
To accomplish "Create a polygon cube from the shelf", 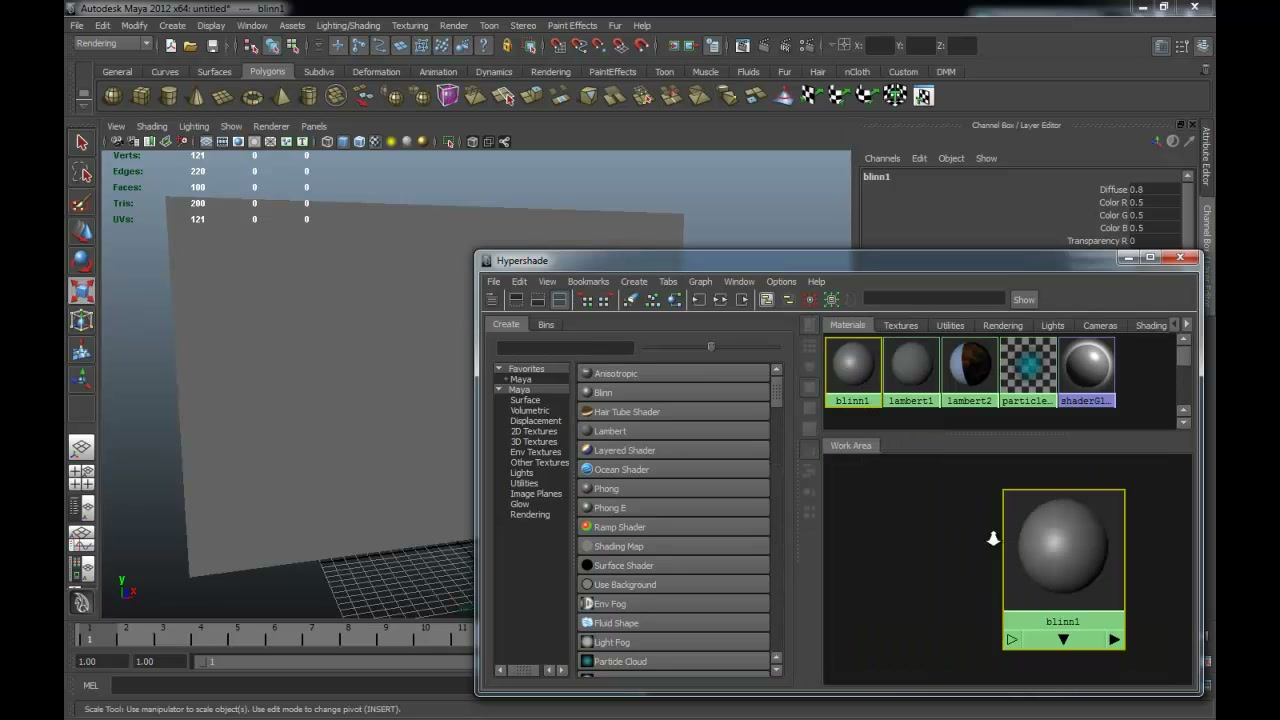I will point(141,96).
